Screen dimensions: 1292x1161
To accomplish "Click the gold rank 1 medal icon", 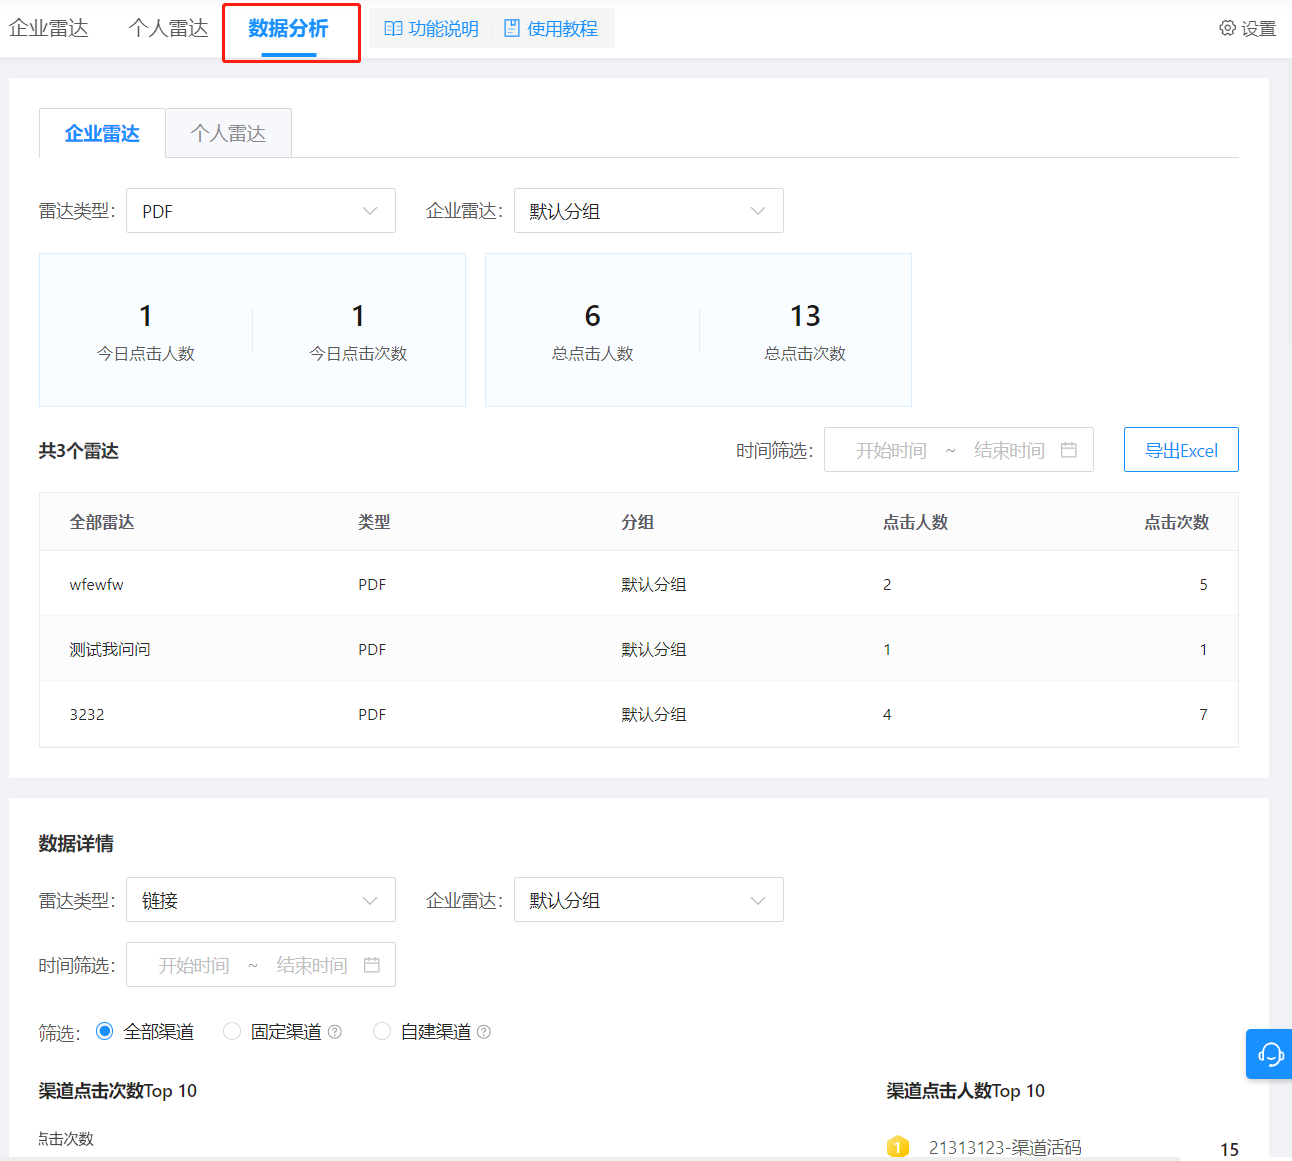I will [898, 1147].
